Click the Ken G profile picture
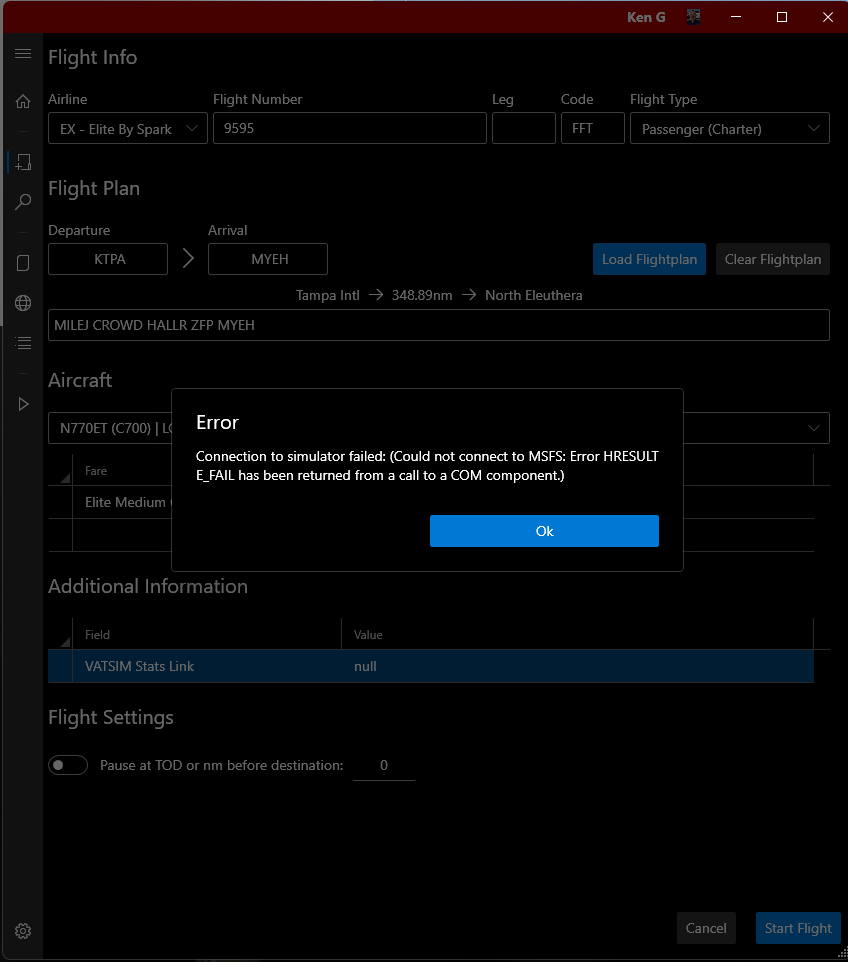Image resolution: width=848 pixels, height=962 pixels. pyautogui.click(x=694, y=17)
